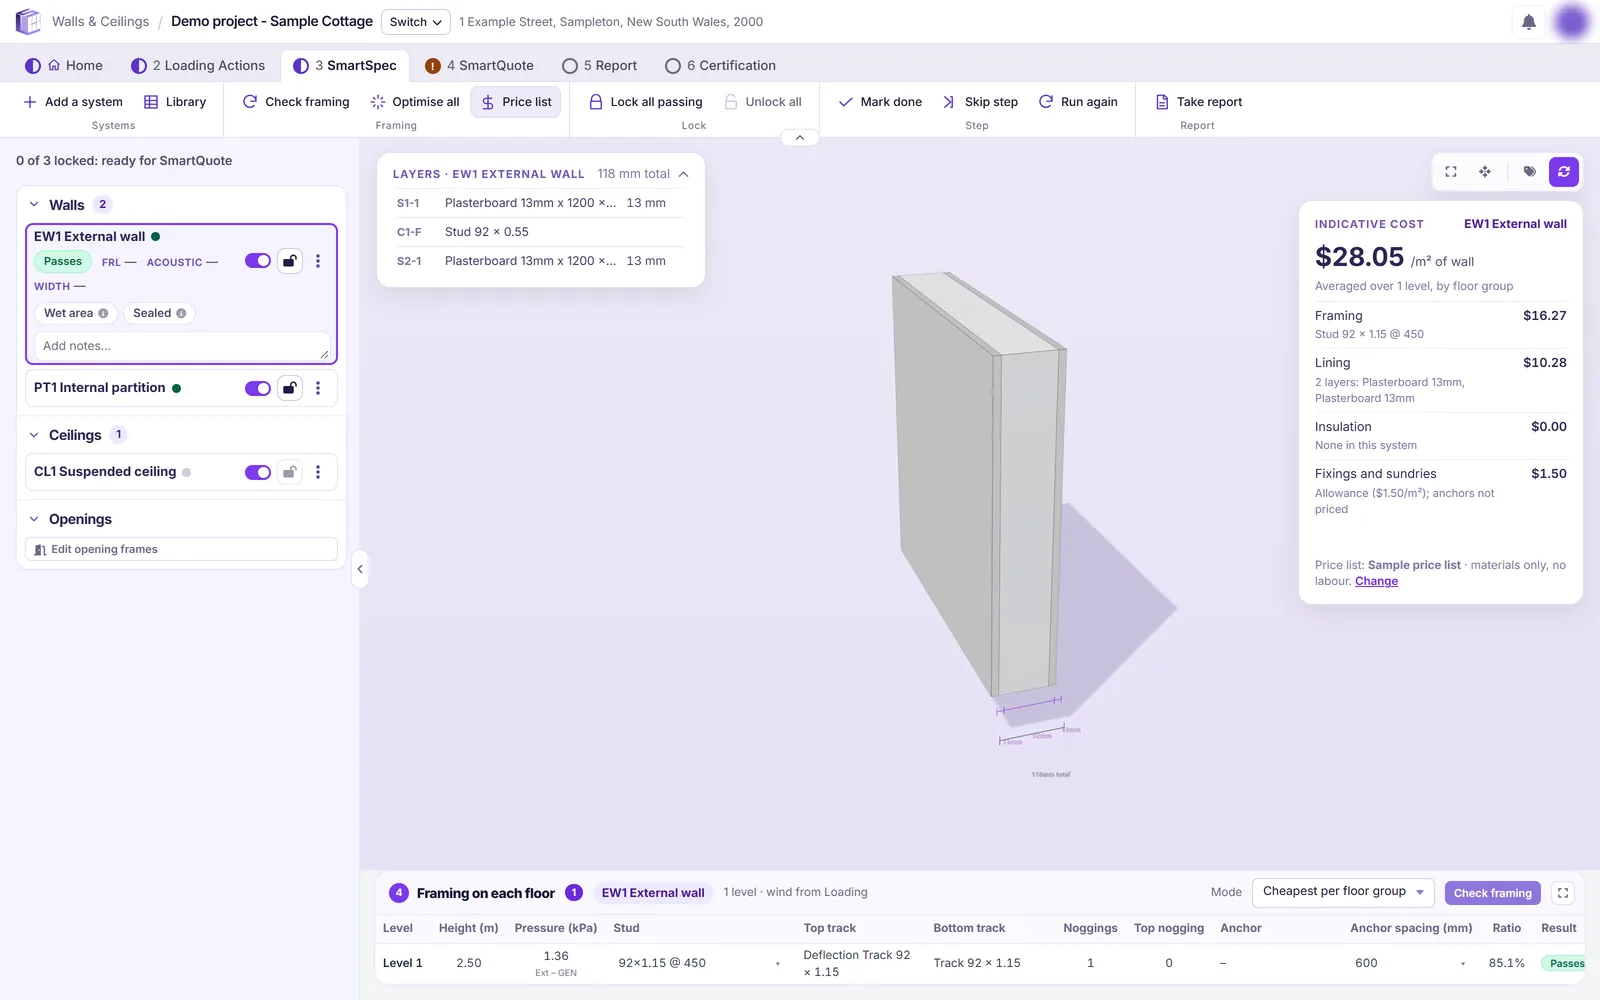Collapse the toolbar ribbon with the chevron
The width and height of the screenshot is (1600, 1000).
coord(800,138)
